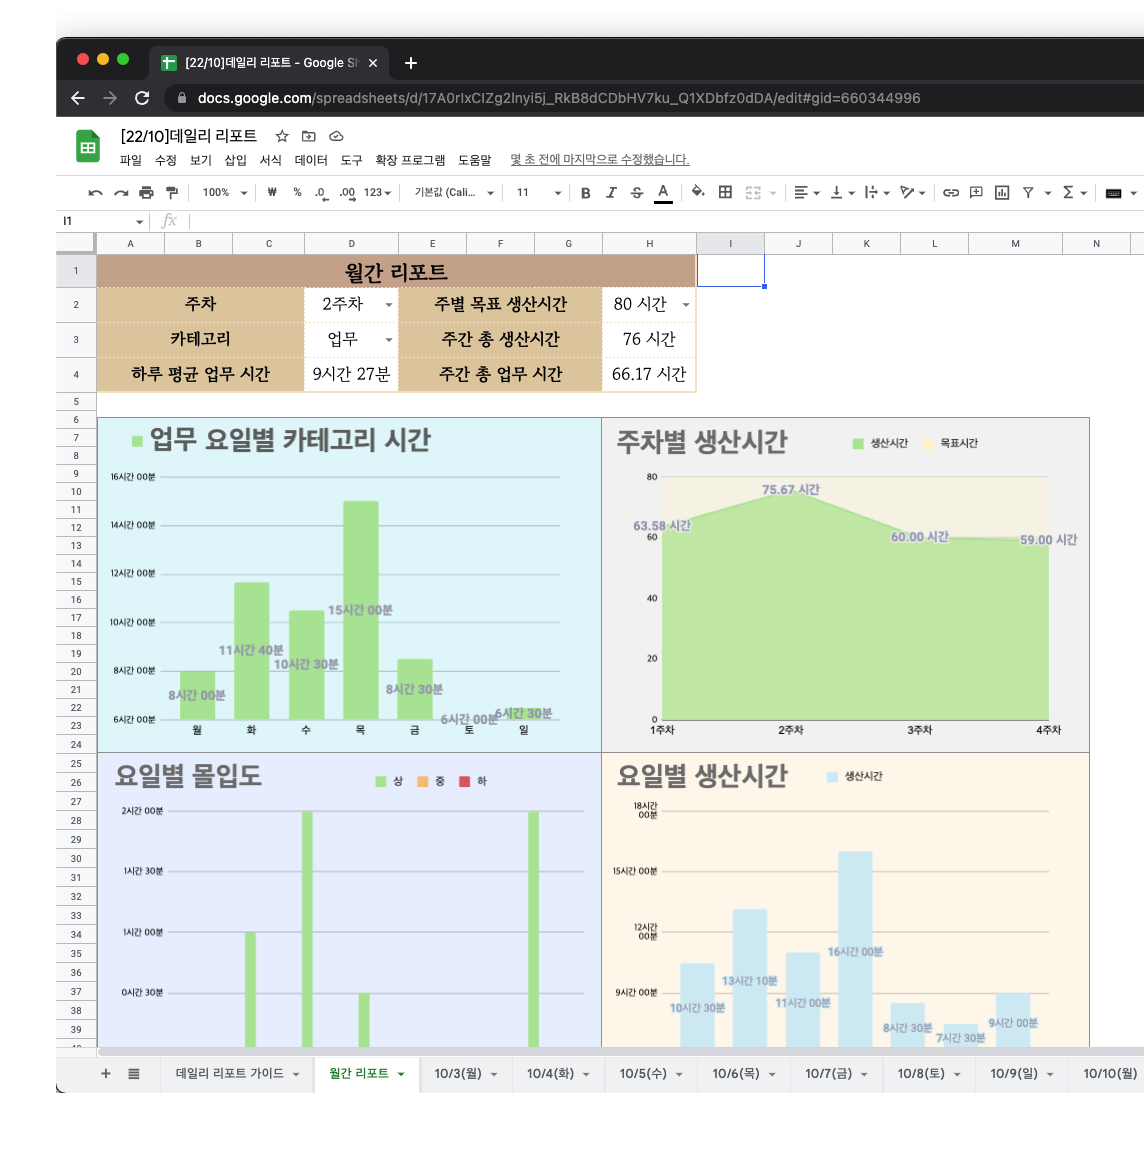Click the browser back arrow
This screenshot has width=1144, height=1167.
(x=77, y=98)
